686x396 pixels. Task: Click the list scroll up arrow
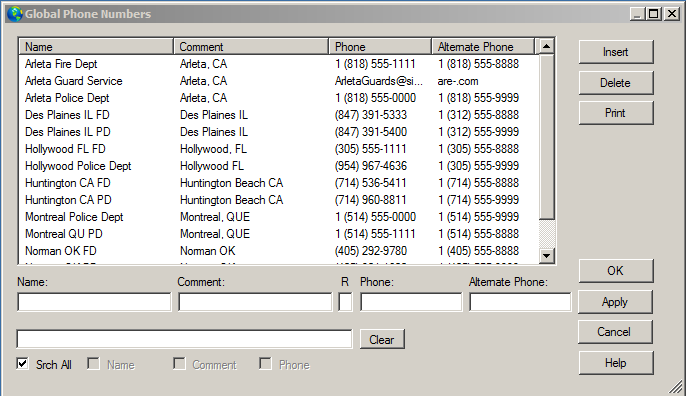546,46
